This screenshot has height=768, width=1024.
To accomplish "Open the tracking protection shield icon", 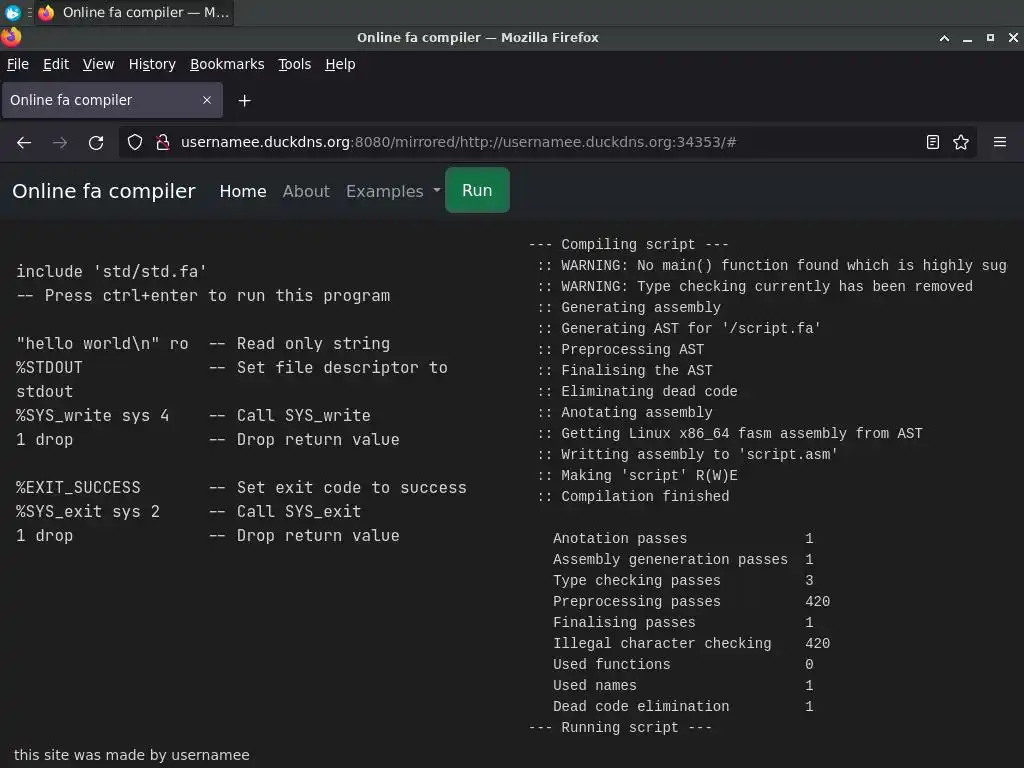I will point(135,142).
